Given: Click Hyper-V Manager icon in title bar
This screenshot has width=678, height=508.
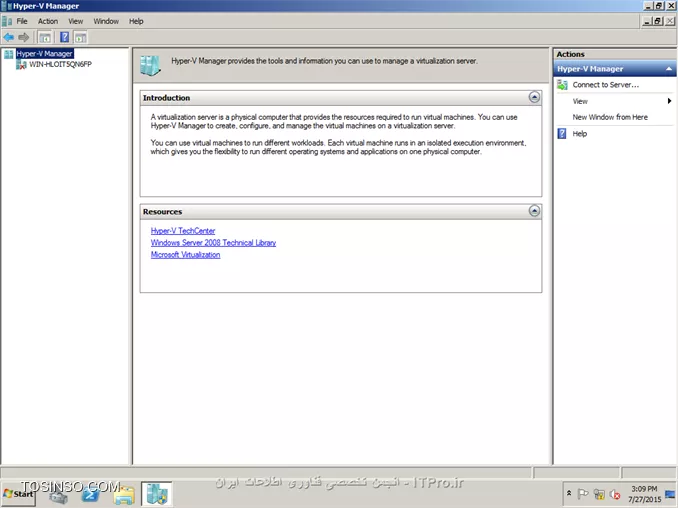Looking at the screenshot, I should pos(6,6).
